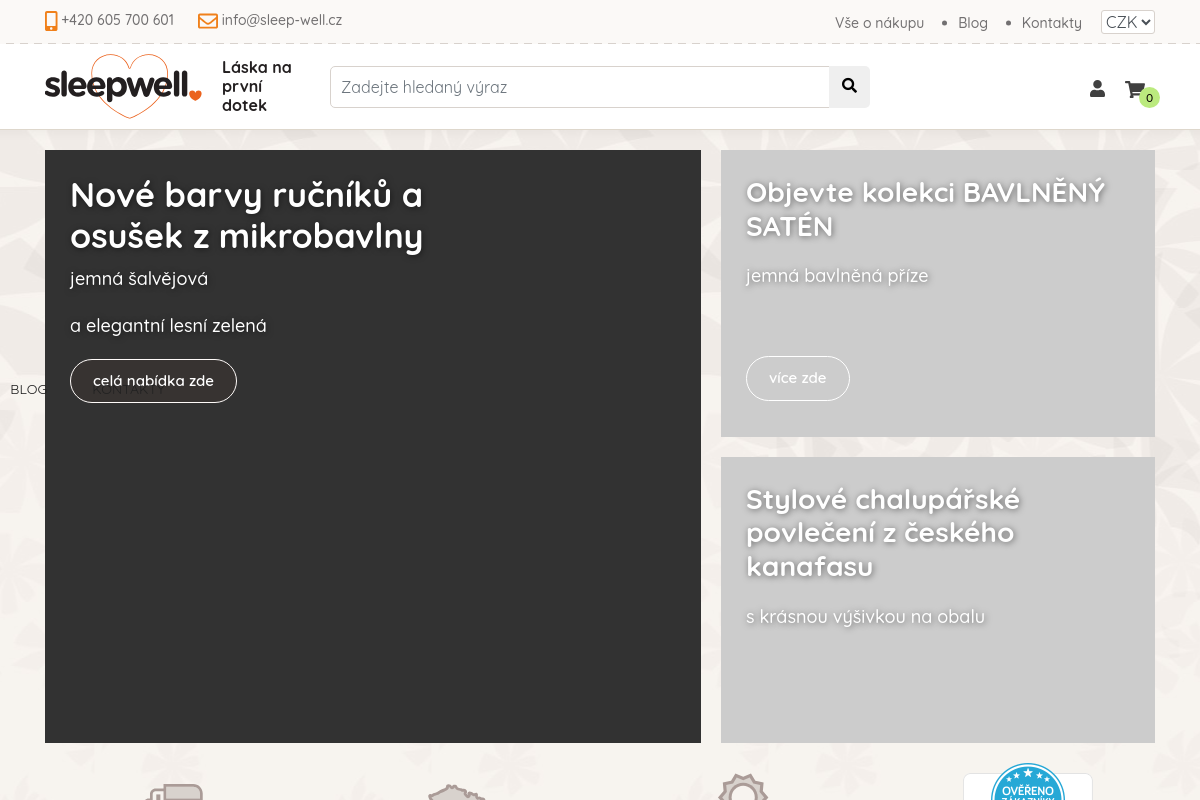Open Stylové chalupářské povlečení banner heading
1200x800 pixels.
(883, 532)
